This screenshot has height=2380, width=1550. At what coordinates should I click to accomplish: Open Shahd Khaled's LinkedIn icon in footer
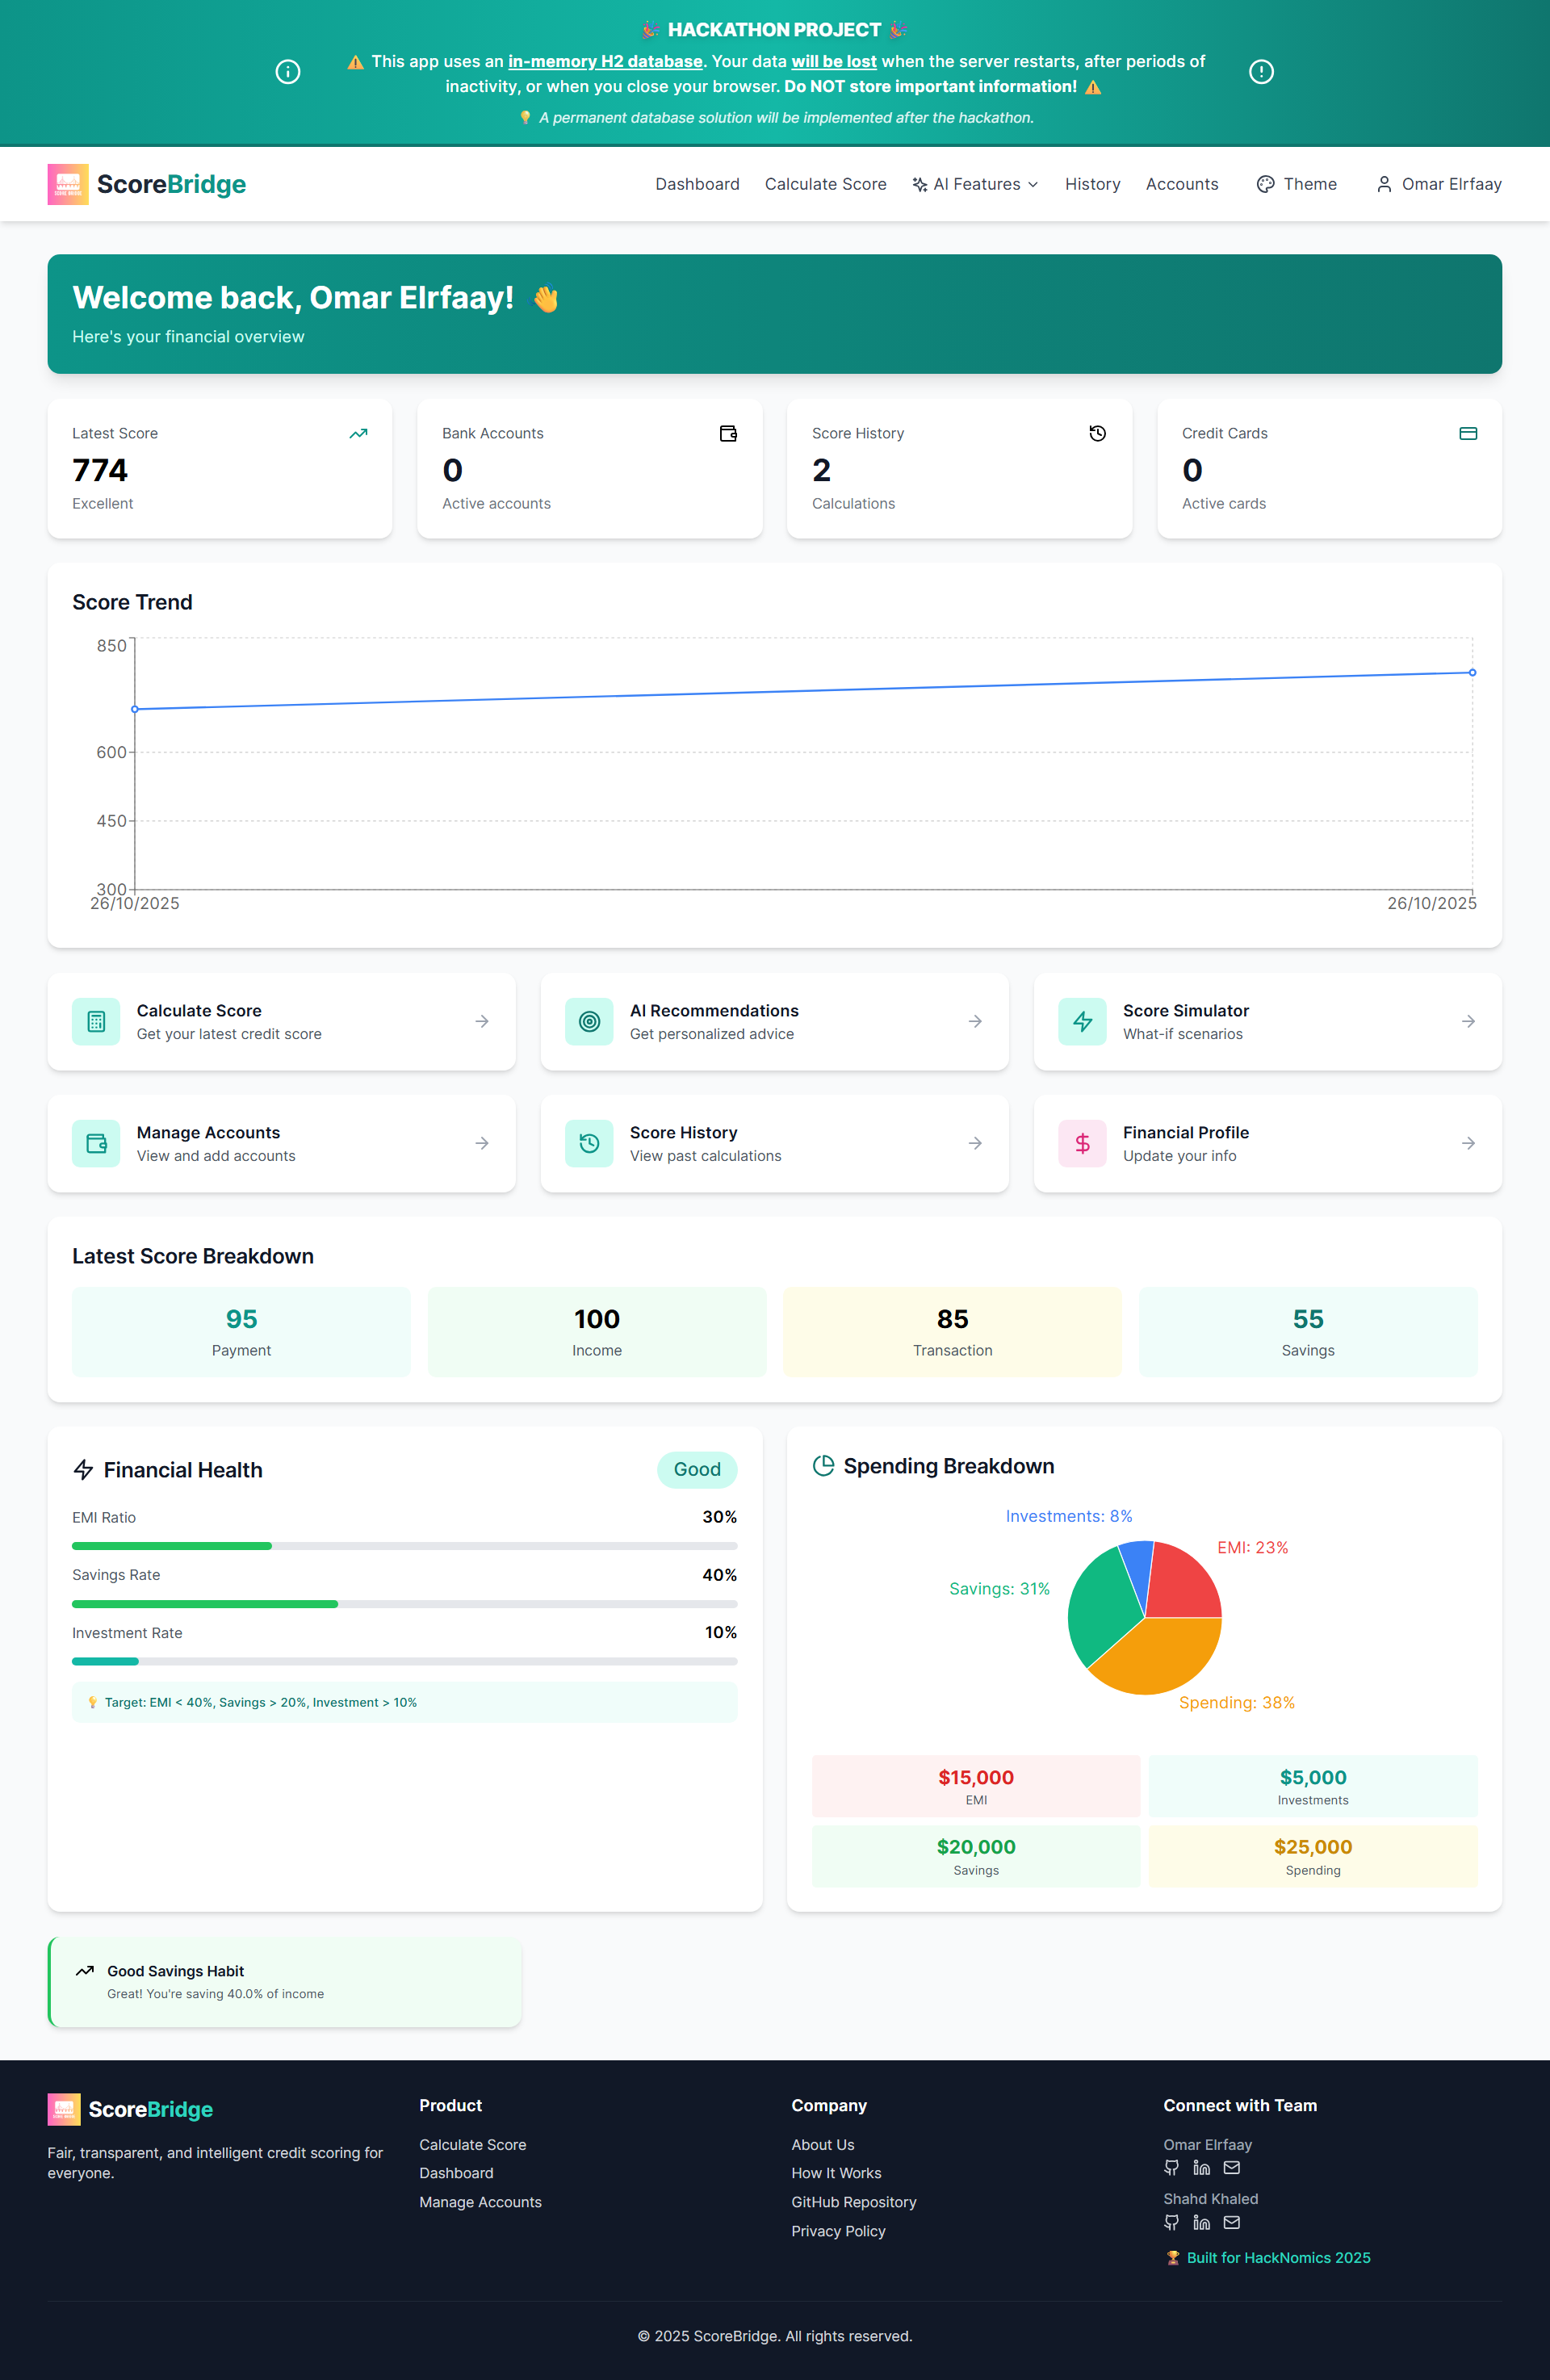pos(1201,2222)
